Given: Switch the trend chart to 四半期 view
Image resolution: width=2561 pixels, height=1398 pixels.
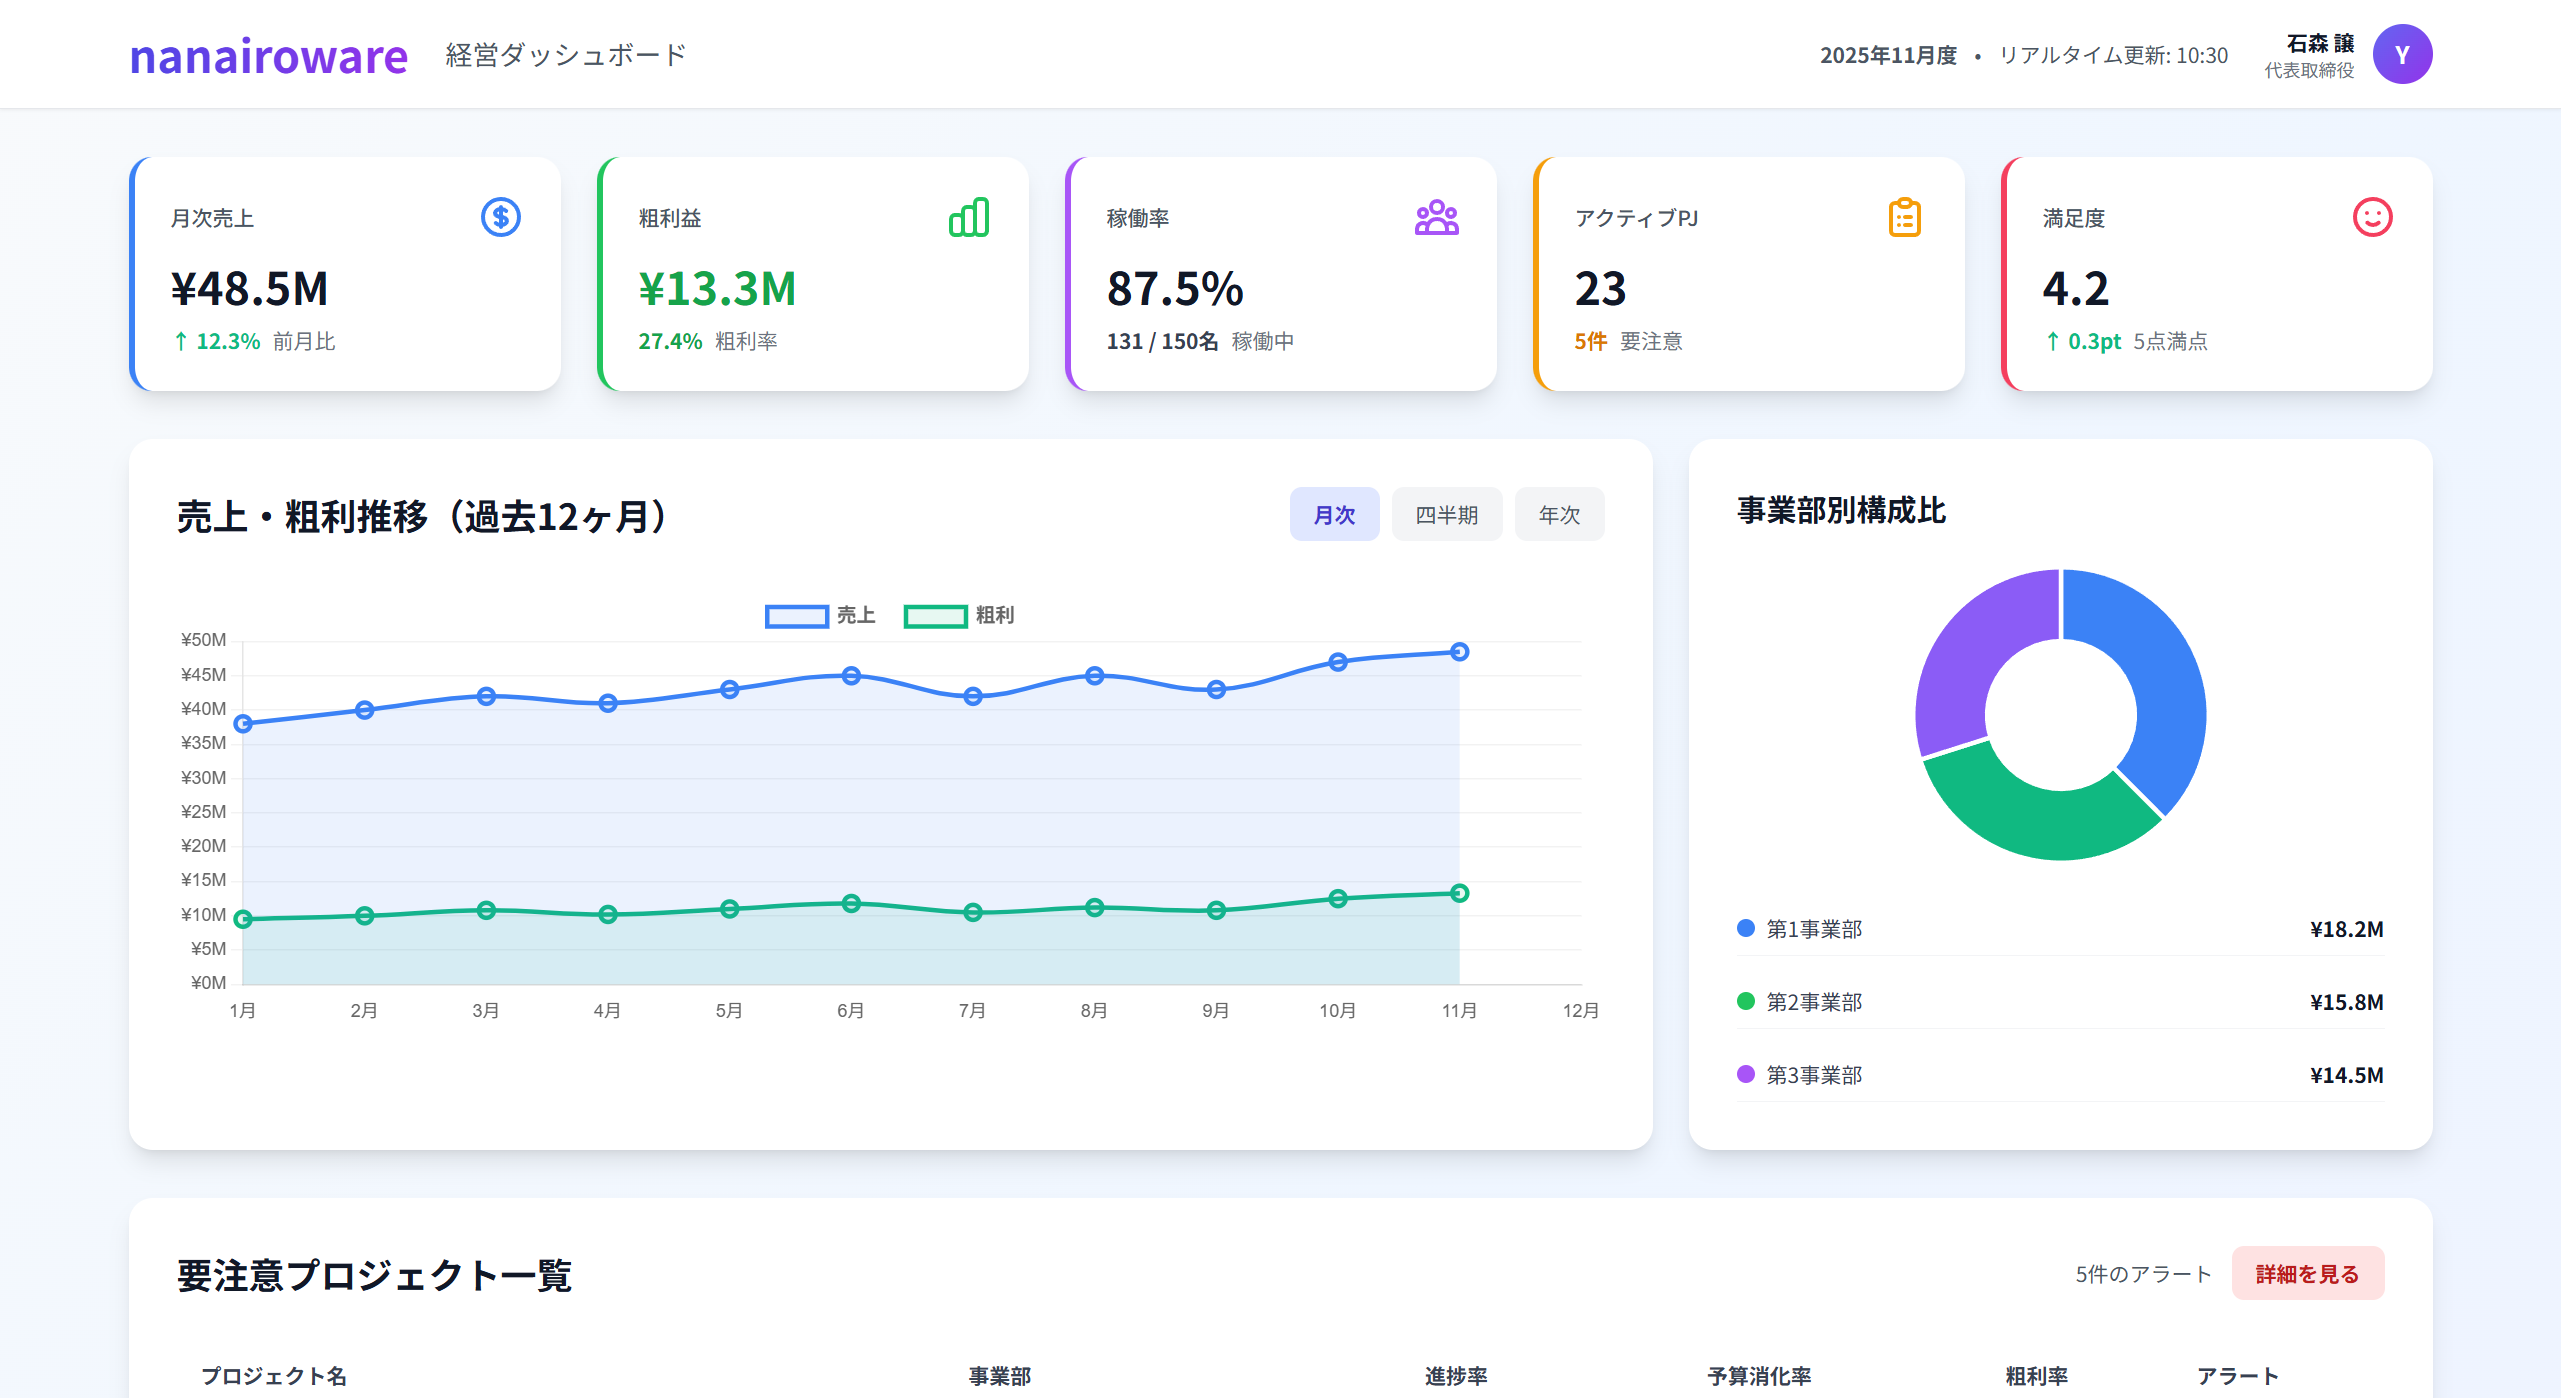Looking at the screenshot, I should tap(1447, 513).
